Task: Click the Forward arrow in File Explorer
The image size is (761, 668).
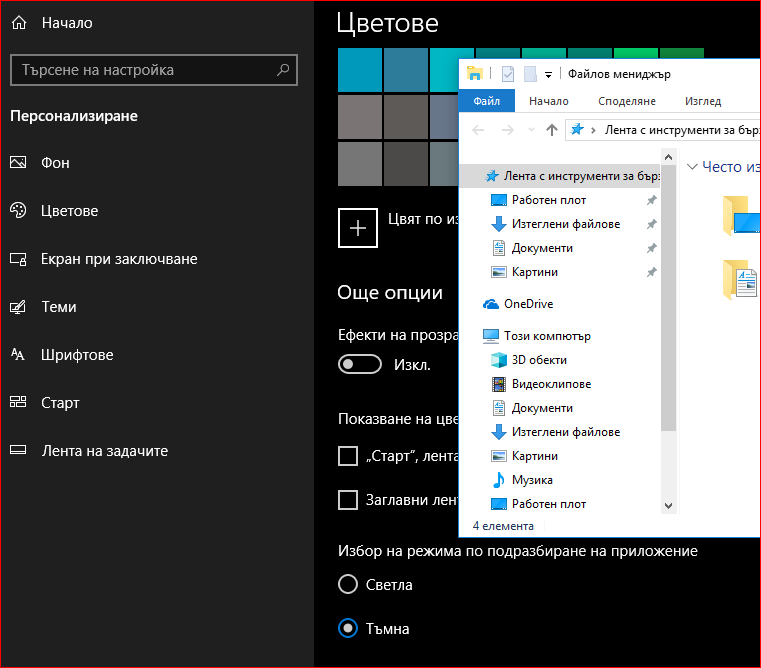Action: tap(508, 130)
